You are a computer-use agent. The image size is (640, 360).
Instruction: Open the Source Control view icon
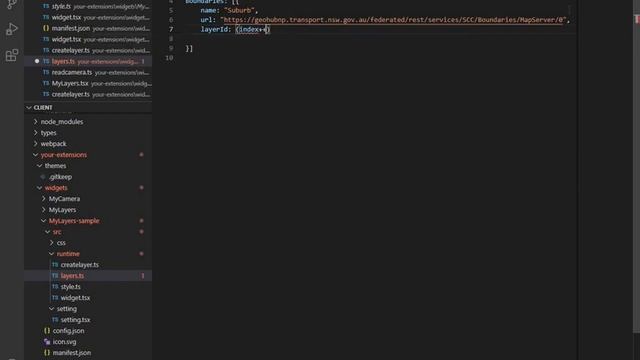point(12,4)
